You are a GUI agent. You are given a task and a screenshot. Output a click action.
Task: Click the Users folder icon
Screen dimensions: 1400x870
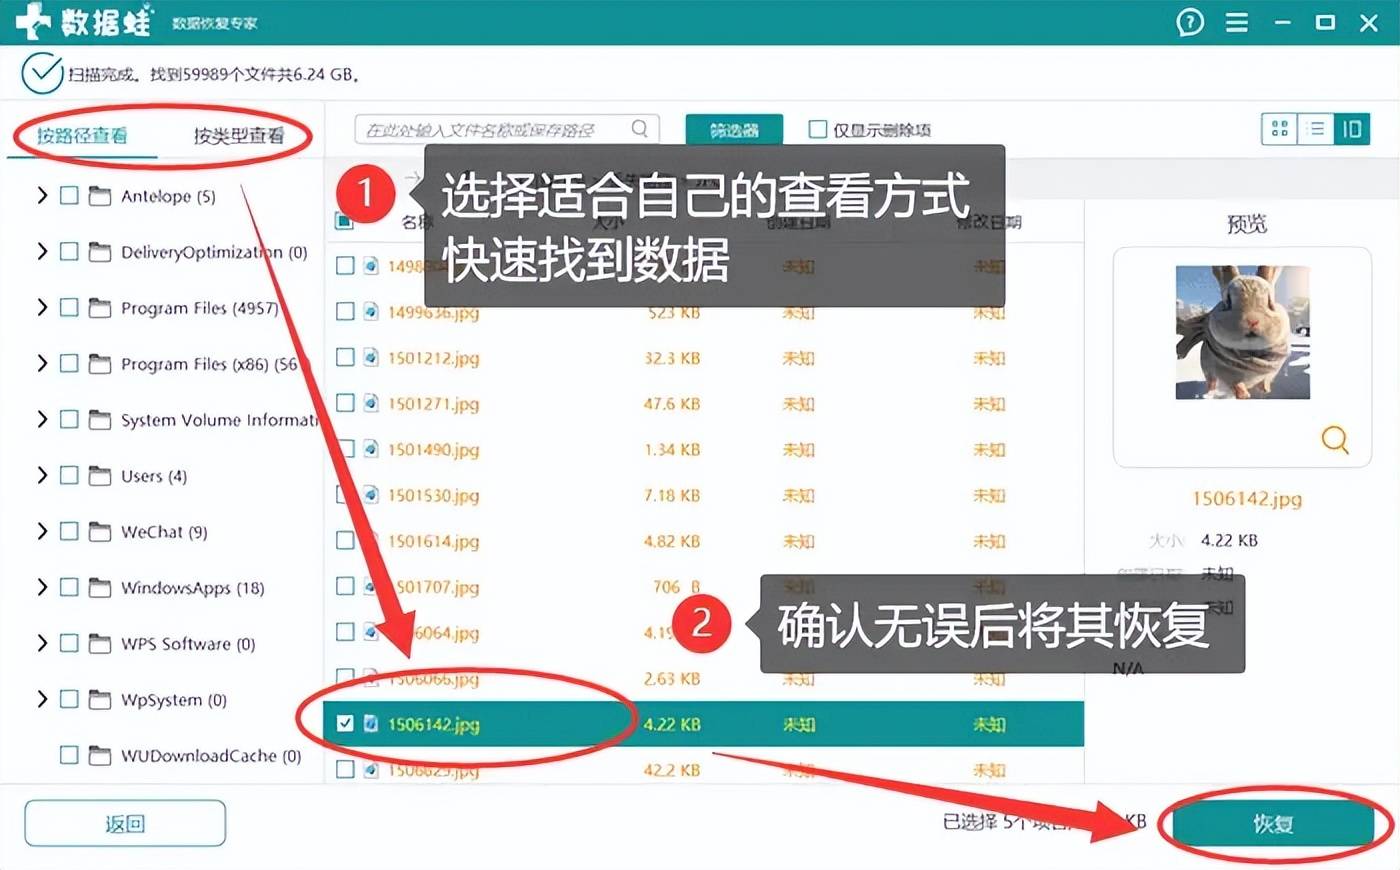(x=100, y=476)
